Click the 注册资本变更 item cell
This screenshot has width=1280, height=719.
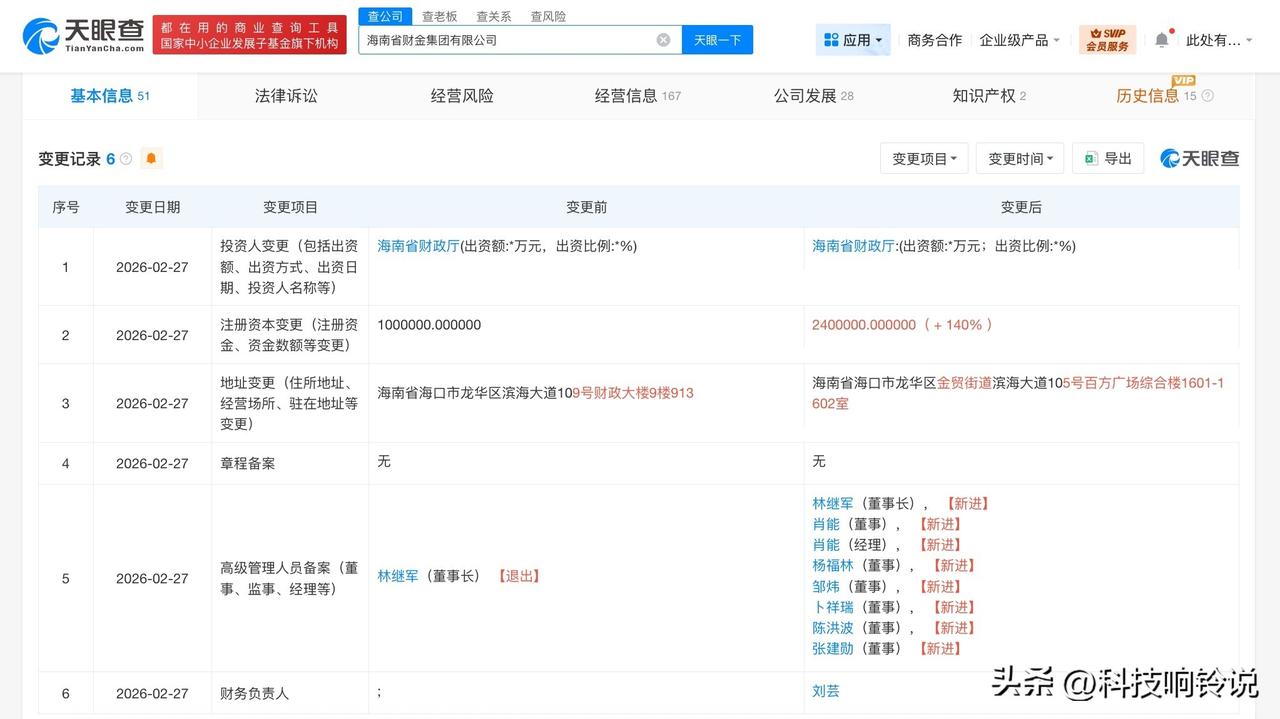pyautogui.click(x=289, y=335)
